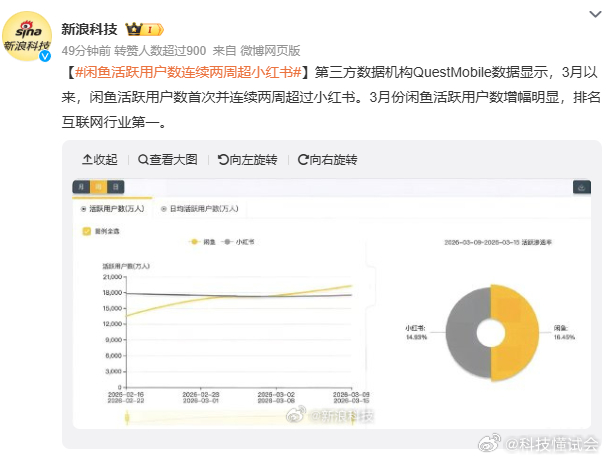The height and width of the screenshot is (460, 606).
Task: Click the 2026-02-16 date axis label
Action: pos(126,397)
